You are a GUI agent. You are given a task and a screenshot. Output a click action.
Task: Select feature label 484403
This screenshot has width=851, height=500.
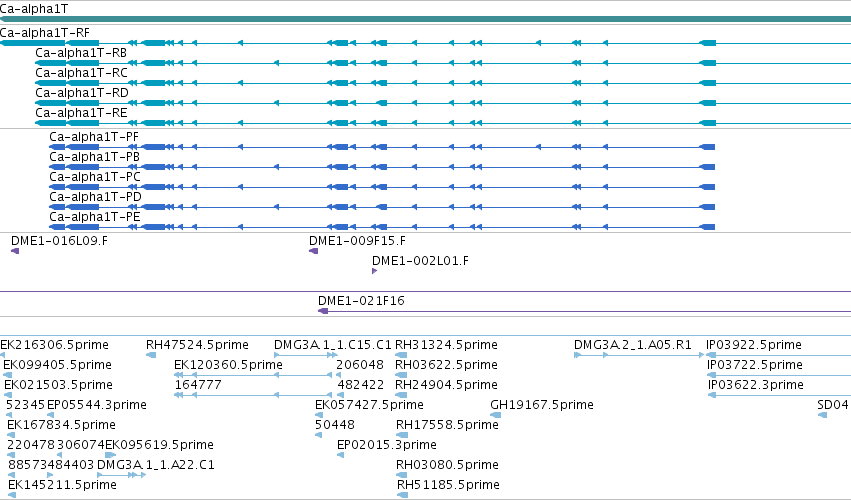[71, 465]
